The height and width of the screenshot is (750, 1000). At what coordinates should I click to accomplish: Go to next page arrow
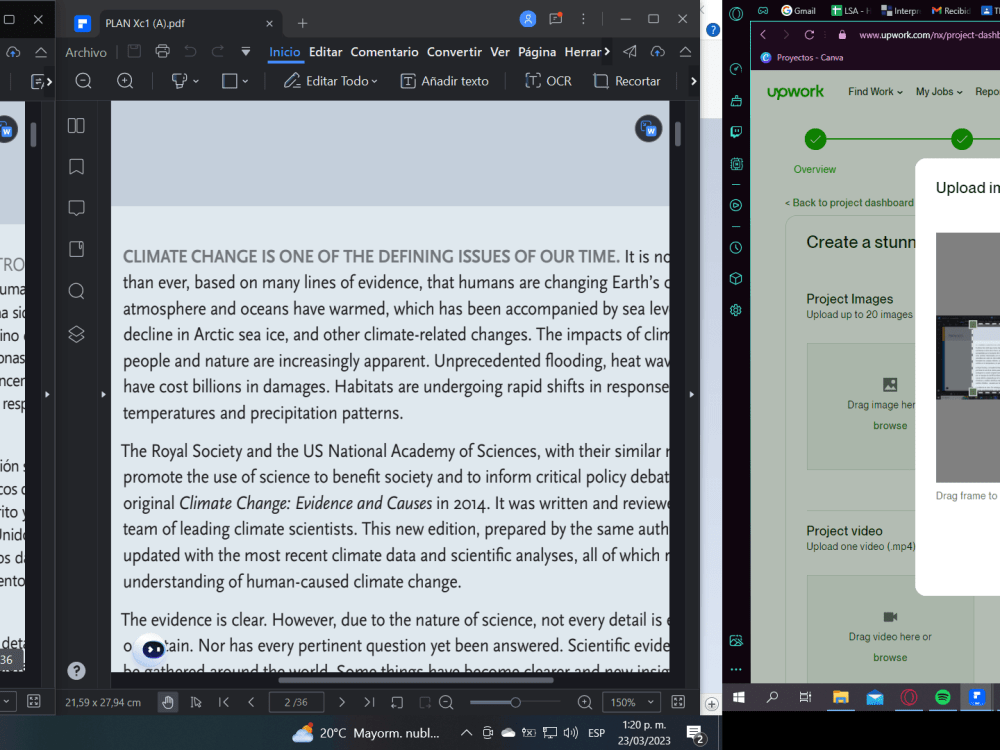342,702
